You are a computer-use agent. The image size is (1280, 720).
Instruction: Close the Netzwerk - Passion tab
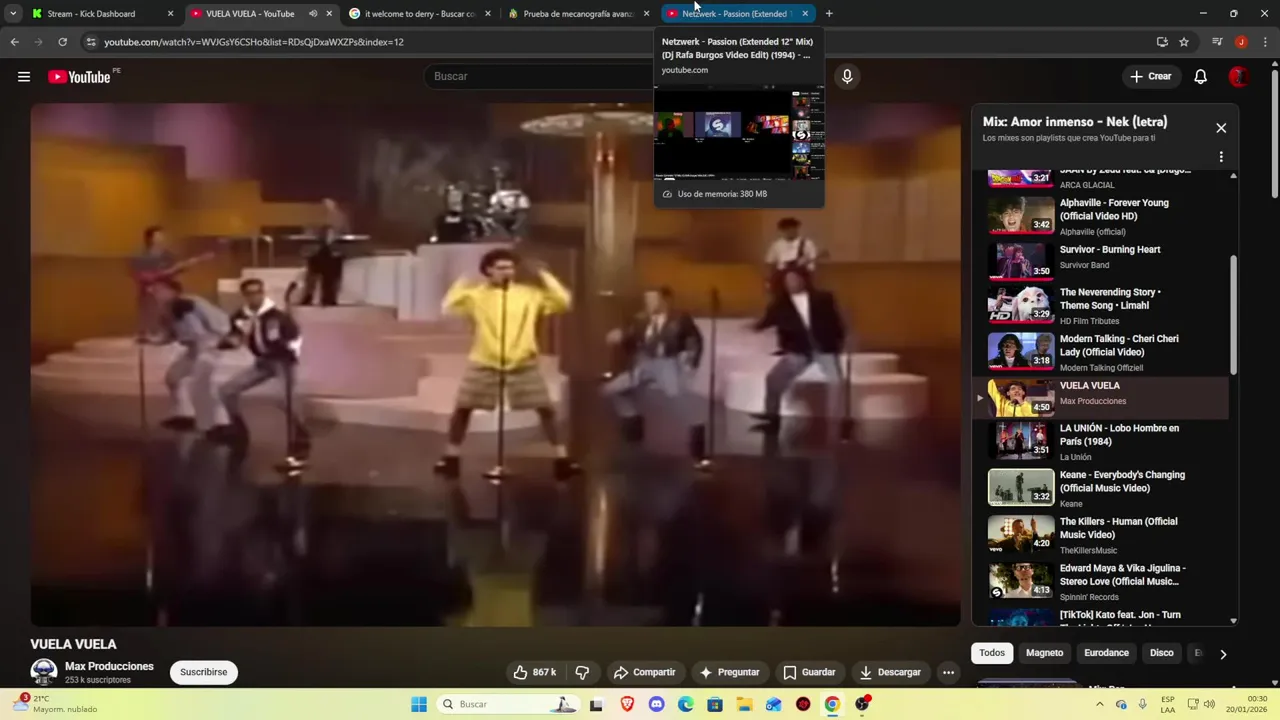pos(805,14)
